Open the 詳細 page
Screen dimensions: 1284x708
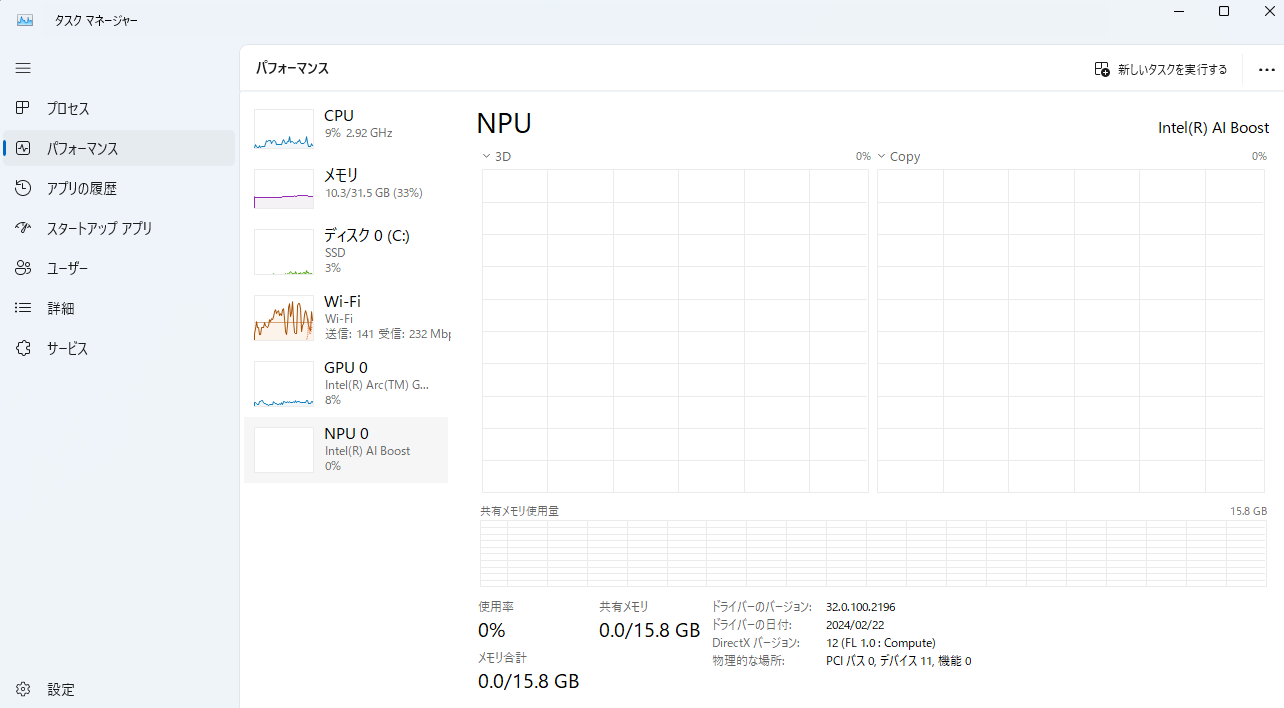61,308
